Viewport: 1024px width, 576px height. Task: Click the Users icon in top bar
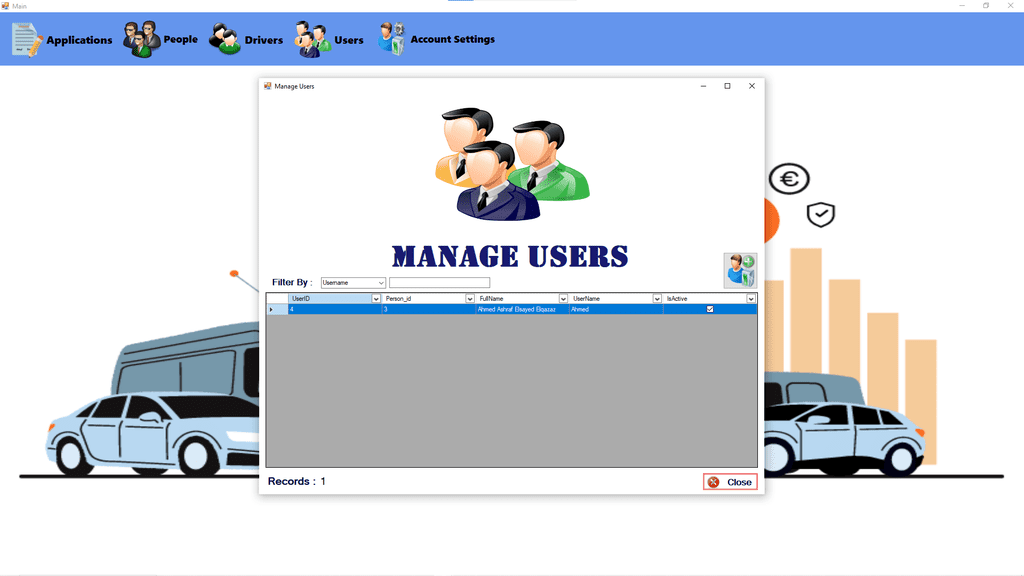pos(312,40)
